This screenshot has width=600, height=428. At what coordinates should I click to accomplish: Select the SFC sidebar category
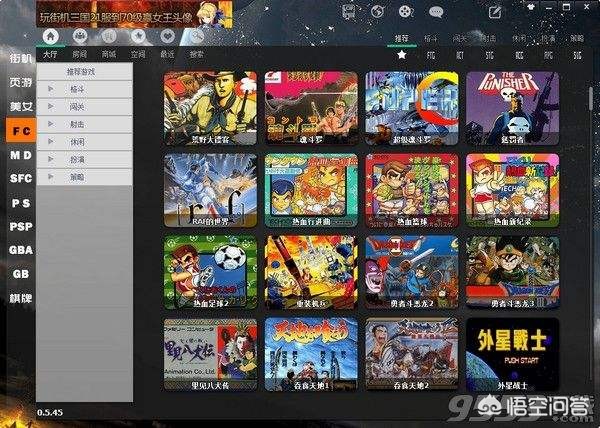pyautogui.click(x=21, y=178)
